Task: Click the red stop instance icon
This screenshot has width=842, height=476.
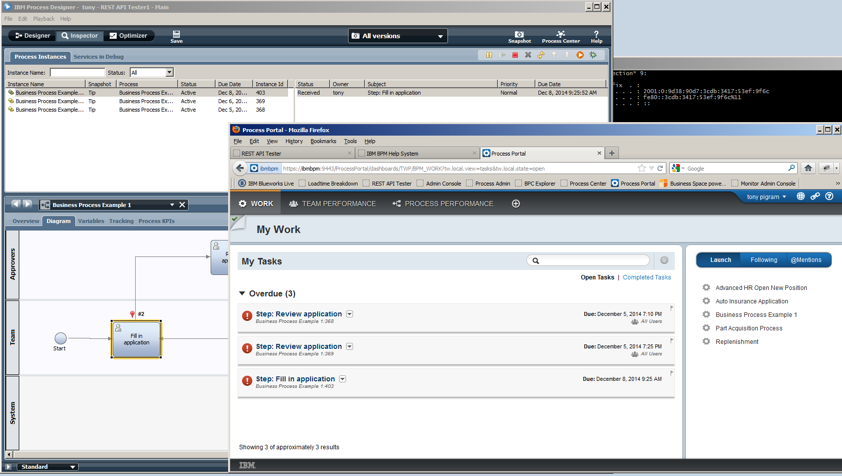Action: tap(515, 55)
